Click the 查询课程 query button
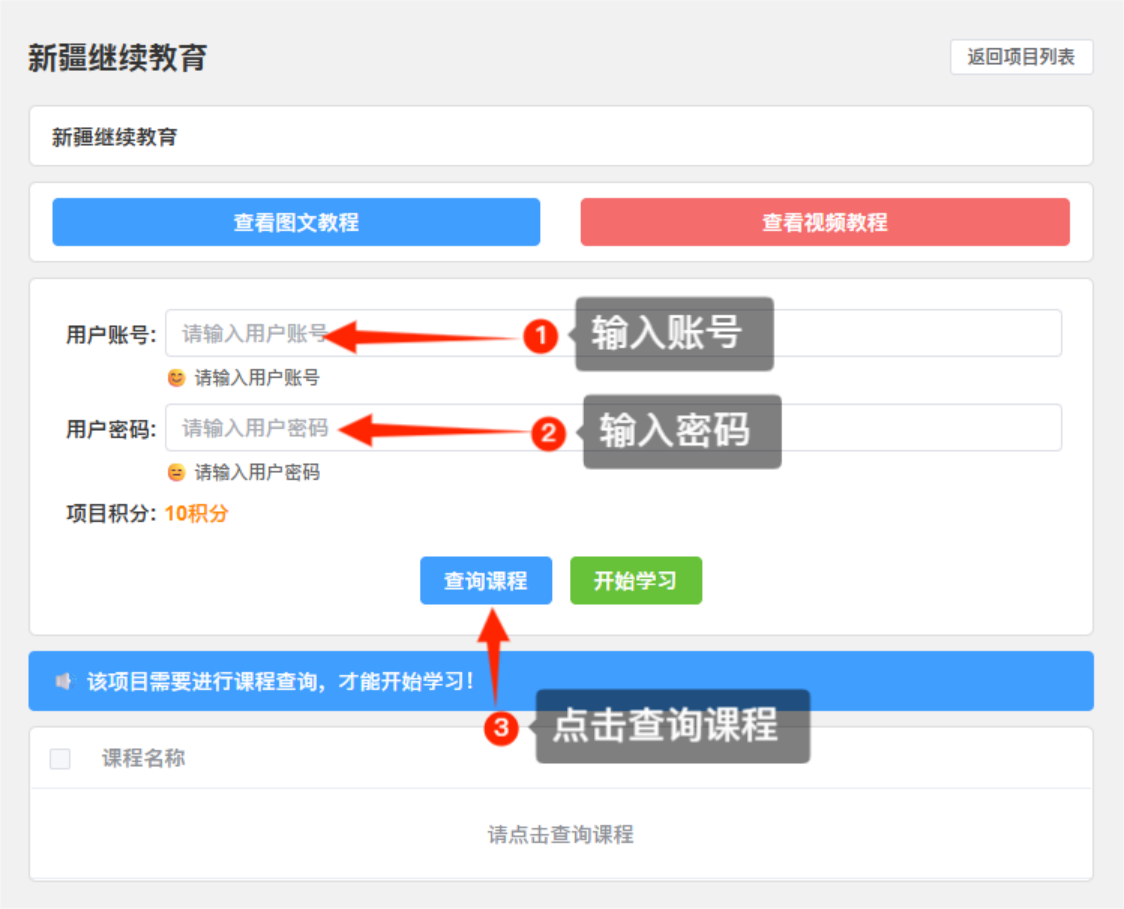Viewport: 1124px width, 909px height. tap(487, 580)
